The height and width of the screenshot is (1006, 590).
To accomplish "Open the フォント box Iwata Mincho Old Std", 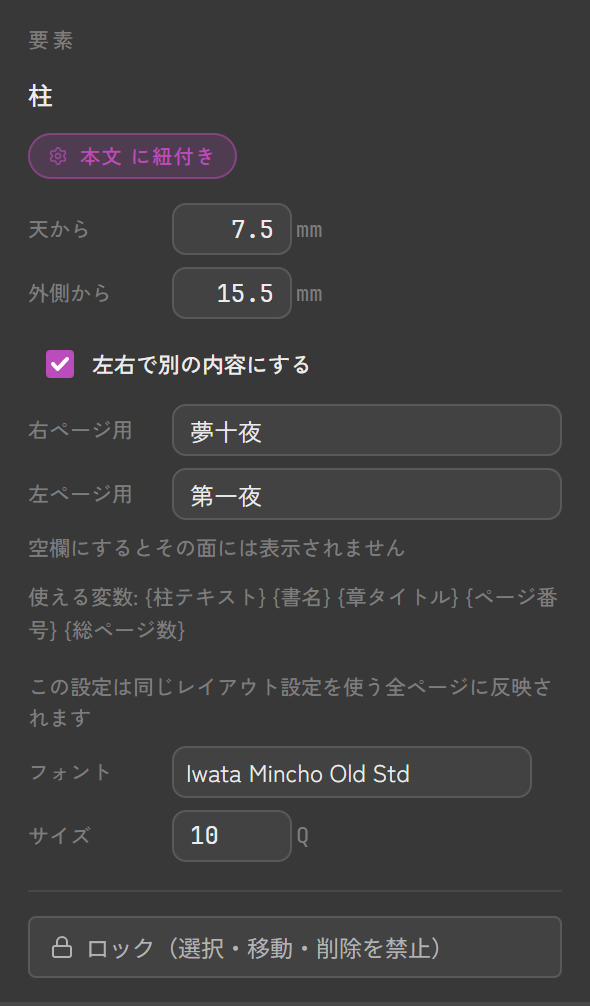I will point(352,772).
